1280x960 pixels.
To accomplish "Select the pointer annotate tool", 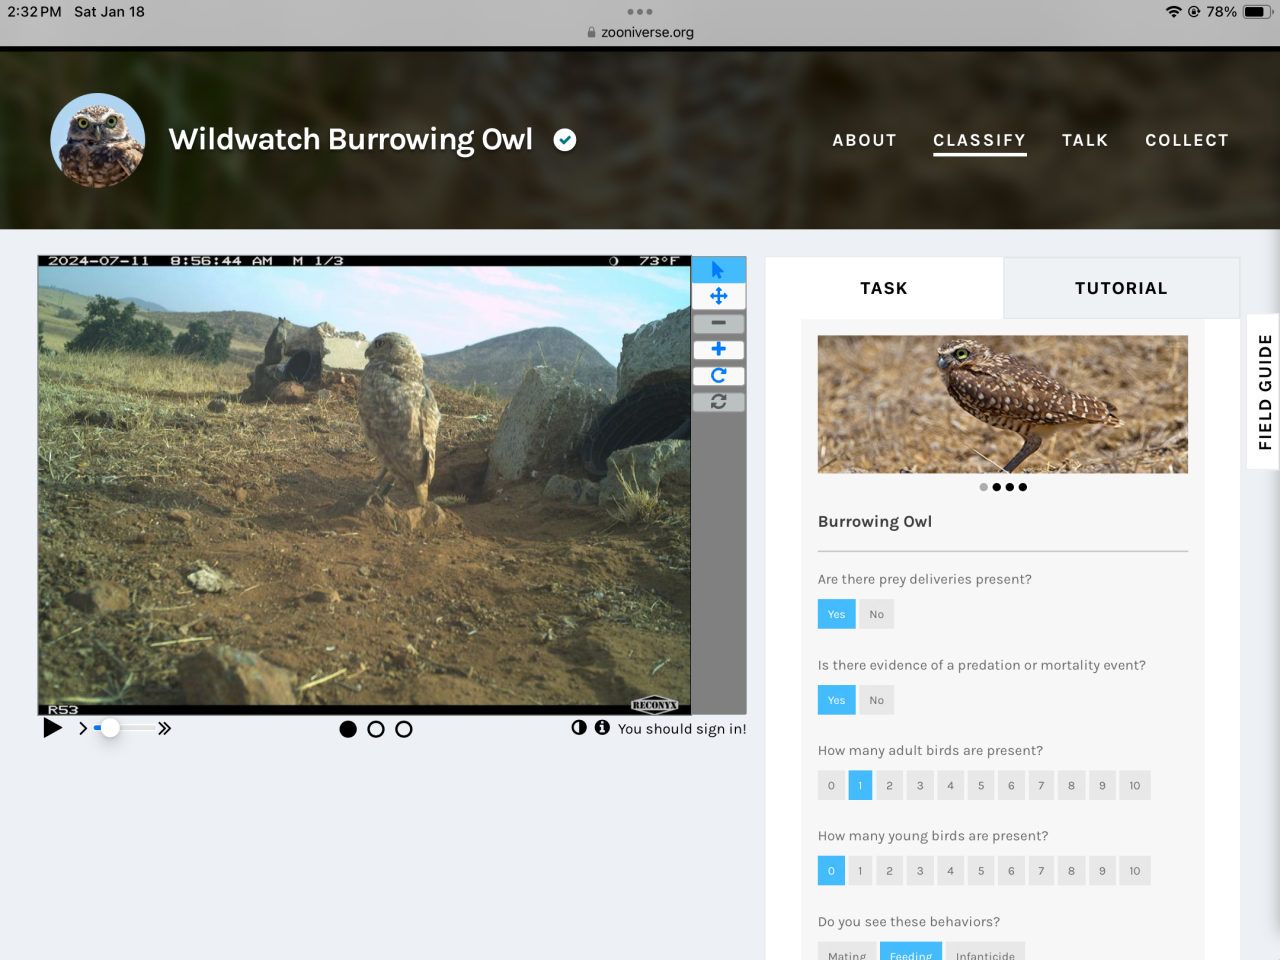I will point(718,270).
